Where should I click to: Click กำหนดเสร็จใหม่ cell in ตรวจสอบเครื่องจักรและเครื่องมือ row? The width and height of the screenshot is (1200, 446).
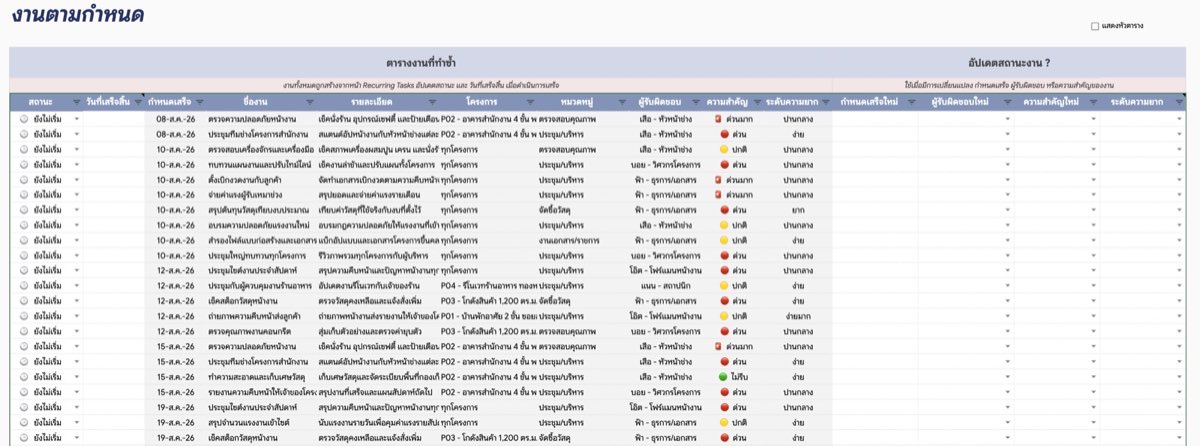(875, 149)
